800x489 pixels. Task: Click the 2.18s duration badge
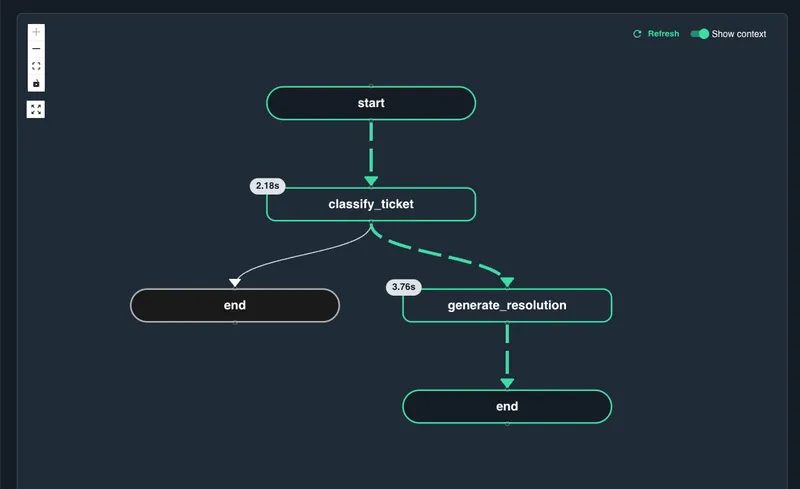tap(267, 186)
